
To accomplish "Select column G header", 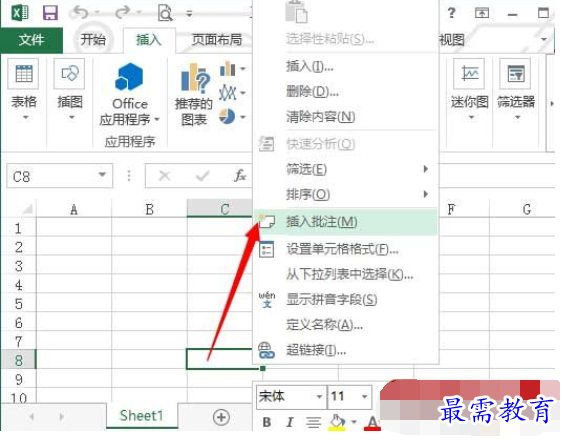I will tap(526, 209).
